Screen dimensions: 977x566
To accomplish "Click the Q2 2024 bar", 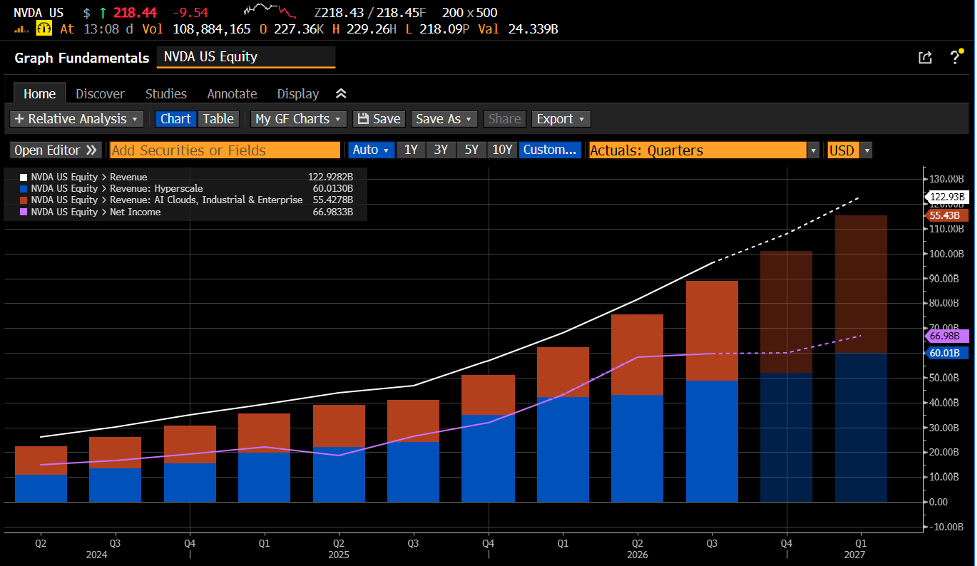I will click(x=41, y=474).
